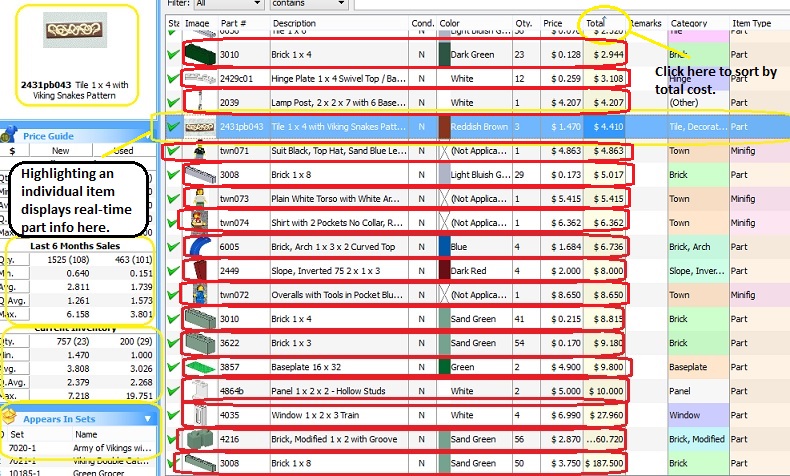Click 'Name' column header in Appears In Sets
790x476 pixels.
[86, 434]
